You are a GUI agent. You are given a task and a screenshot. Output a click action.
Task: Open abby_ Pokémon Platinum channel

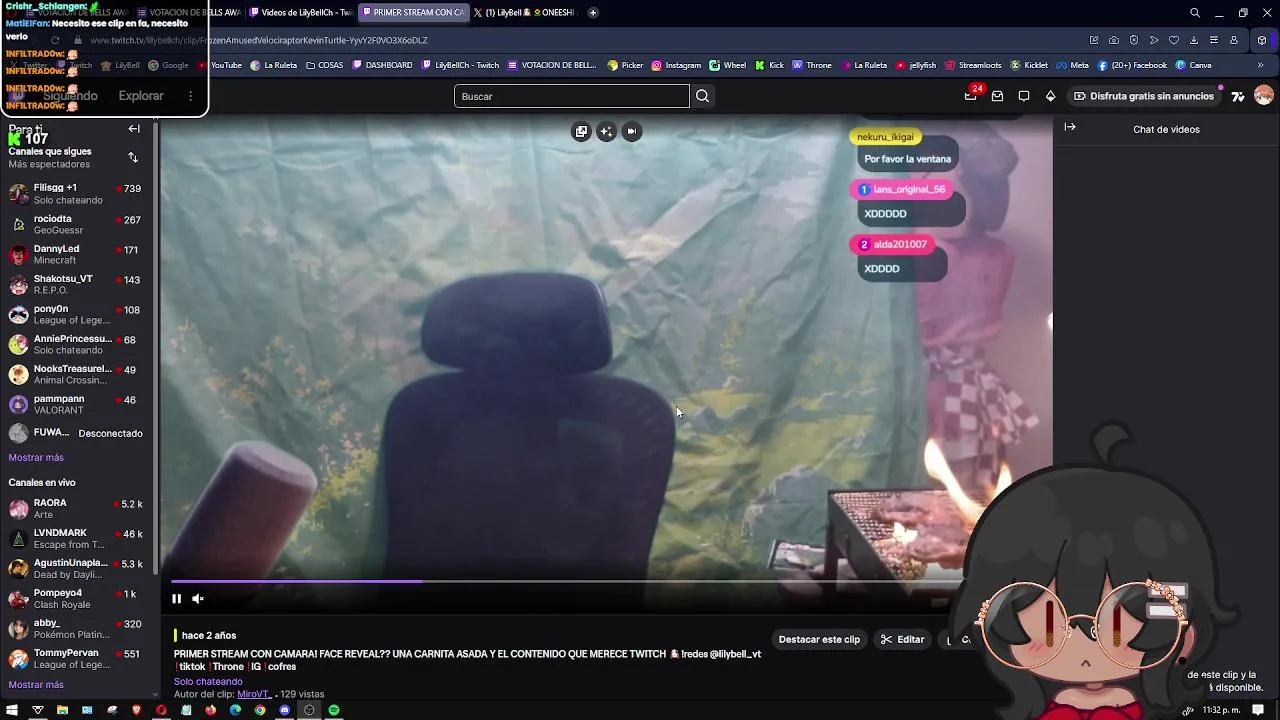(x=76, y=629)
